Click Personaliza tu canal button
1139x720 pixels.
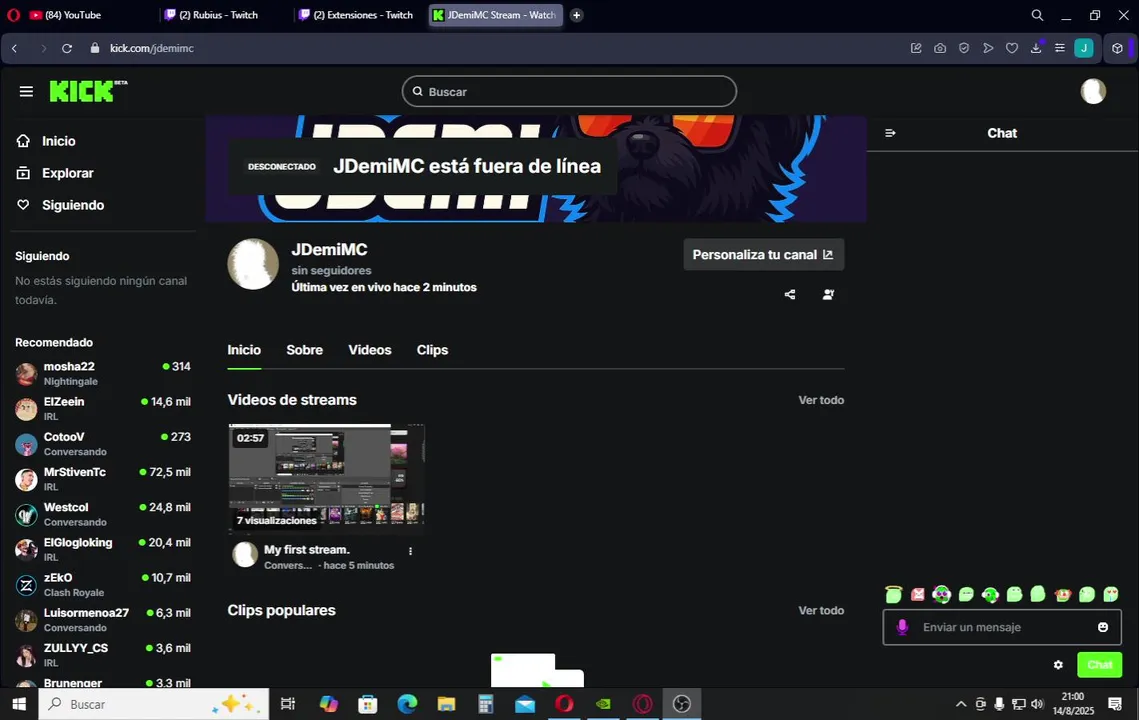click(x=763, y=254)
